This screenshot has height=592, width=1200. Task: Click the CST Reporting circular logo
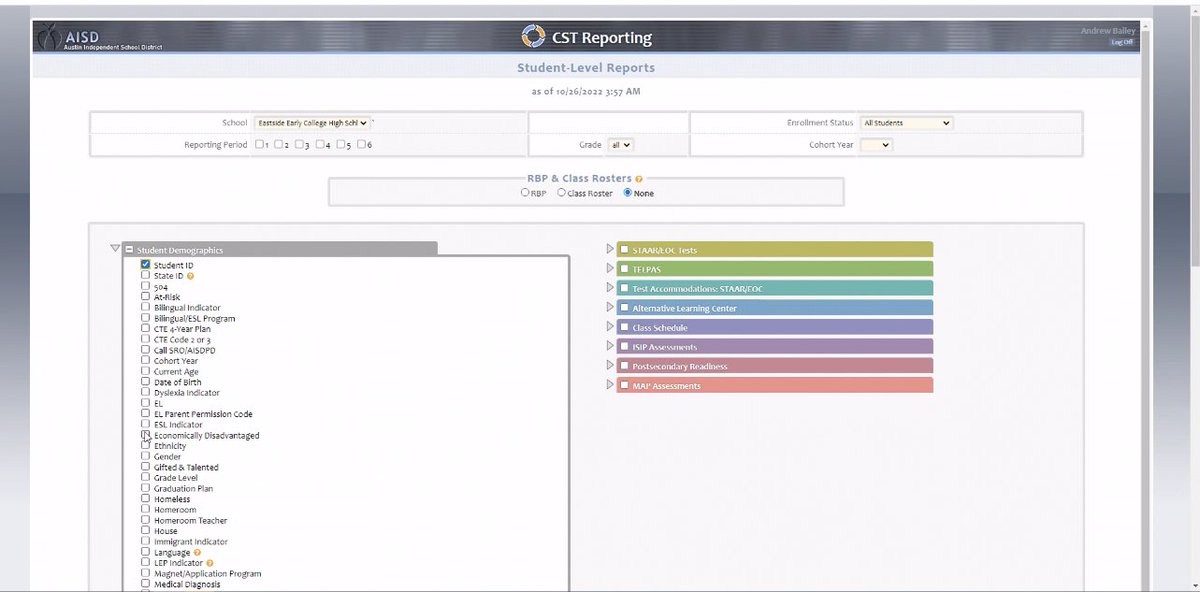pyautogui.click(x=533, y=37)
